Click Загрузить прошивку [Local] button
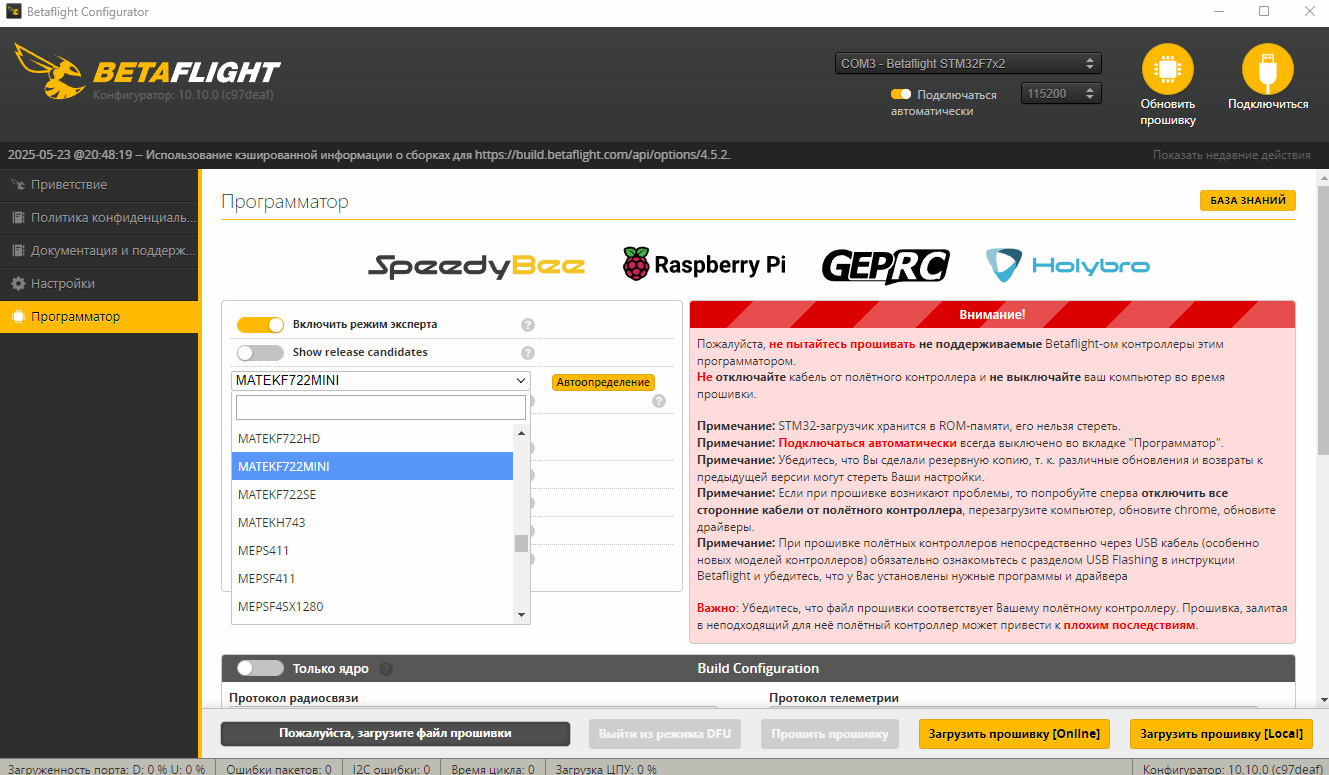Screen dimensions: 1329x775 coord(1221,734)
